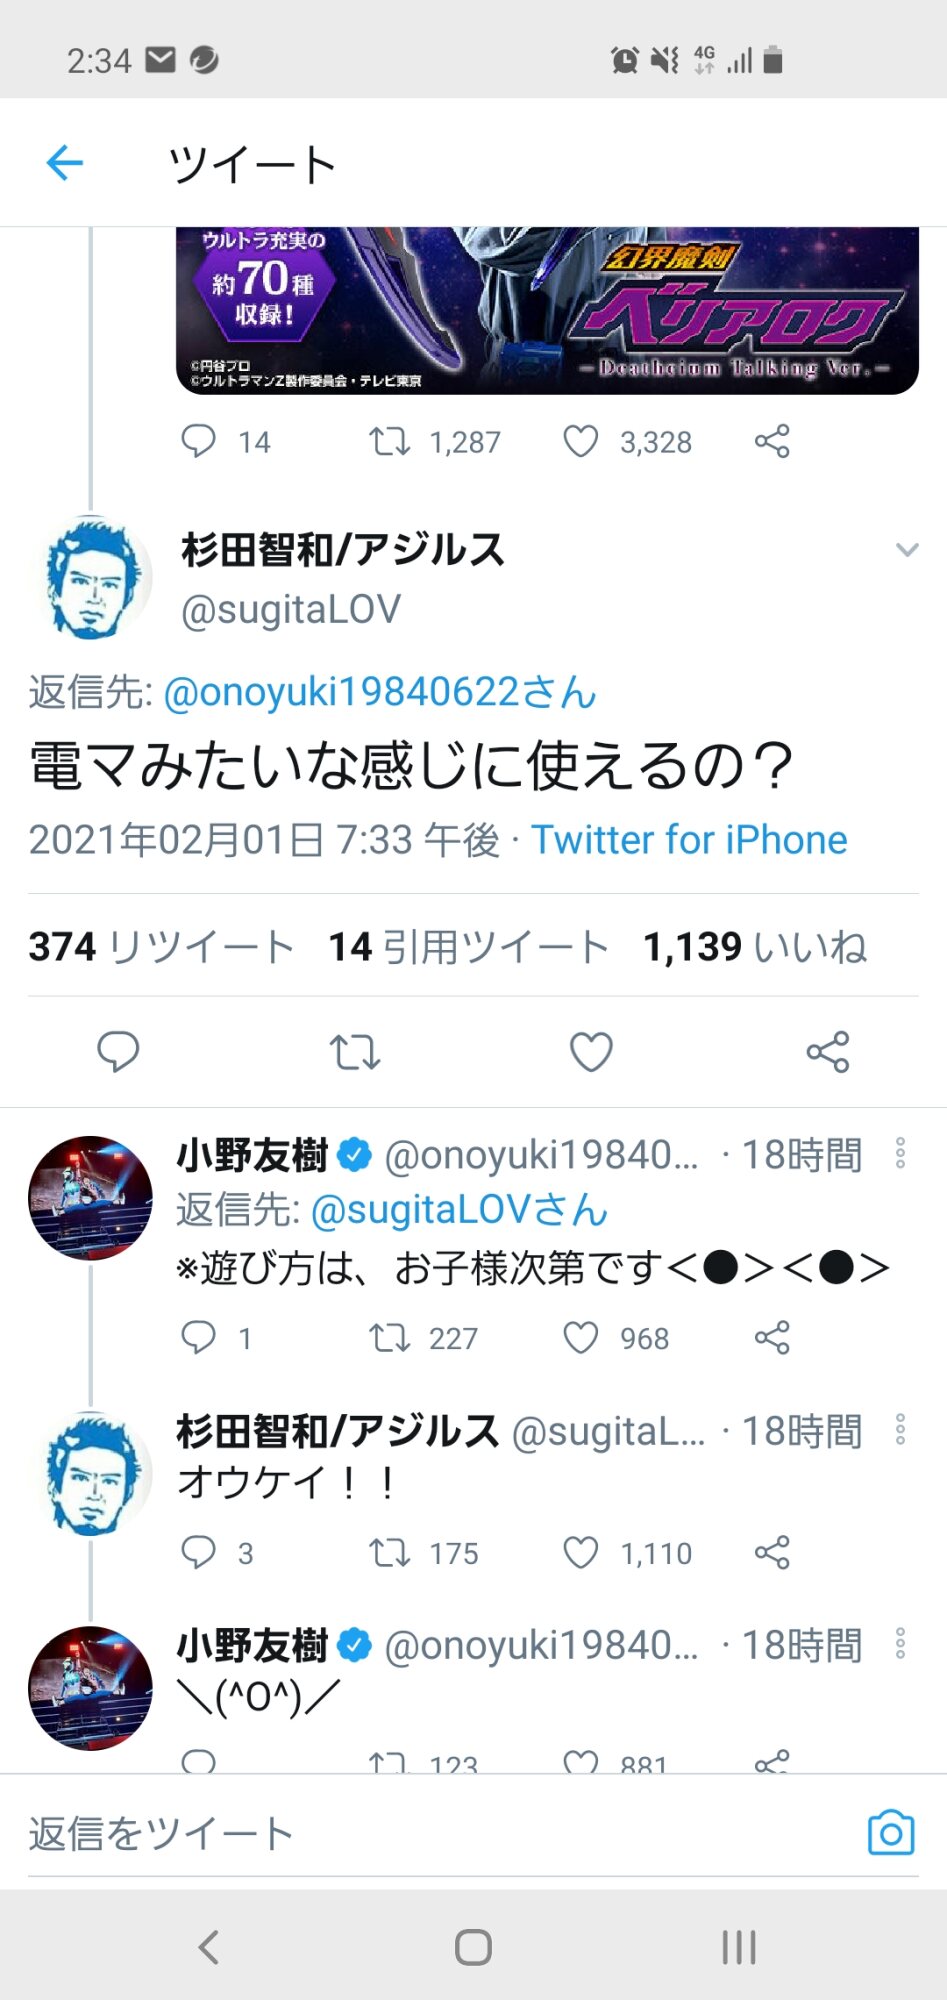
Task: Open more options on 遊び方は reply
Action: (900, 1154)
